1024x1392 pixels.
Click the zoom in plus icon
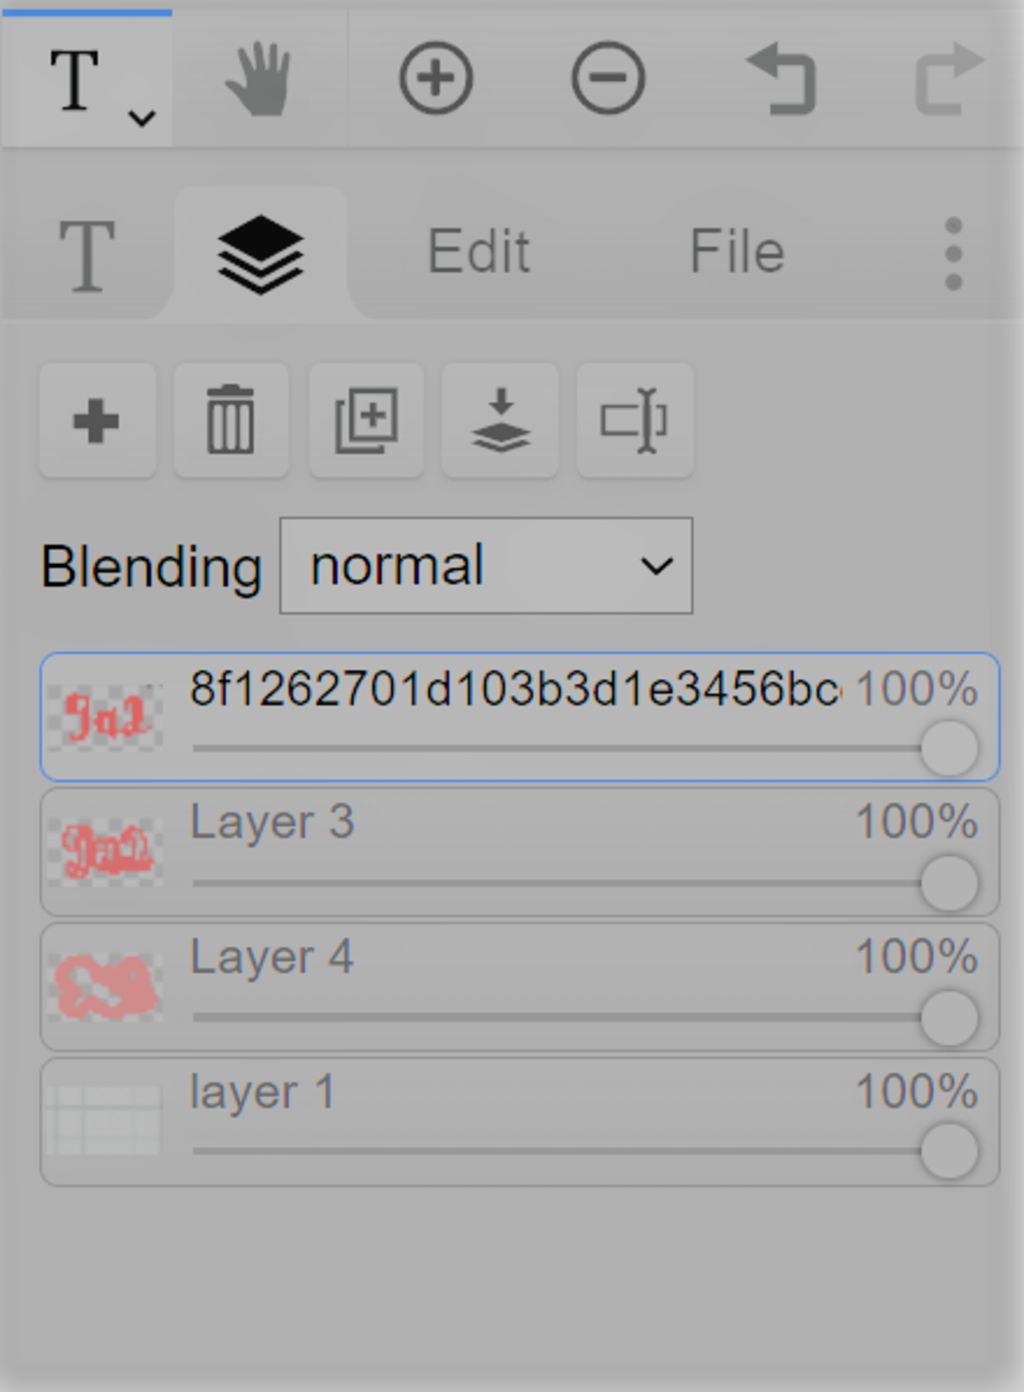436,78
